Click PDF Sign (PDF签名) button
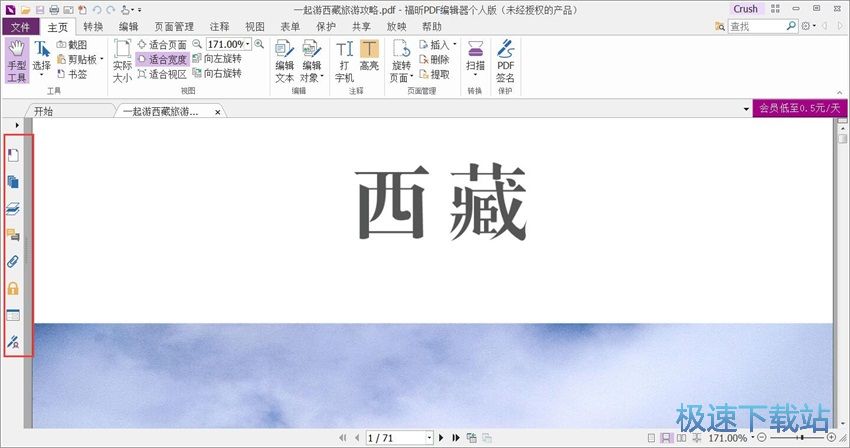The height and width of the screenshot is (448, 850). click(x=505, y=61)
